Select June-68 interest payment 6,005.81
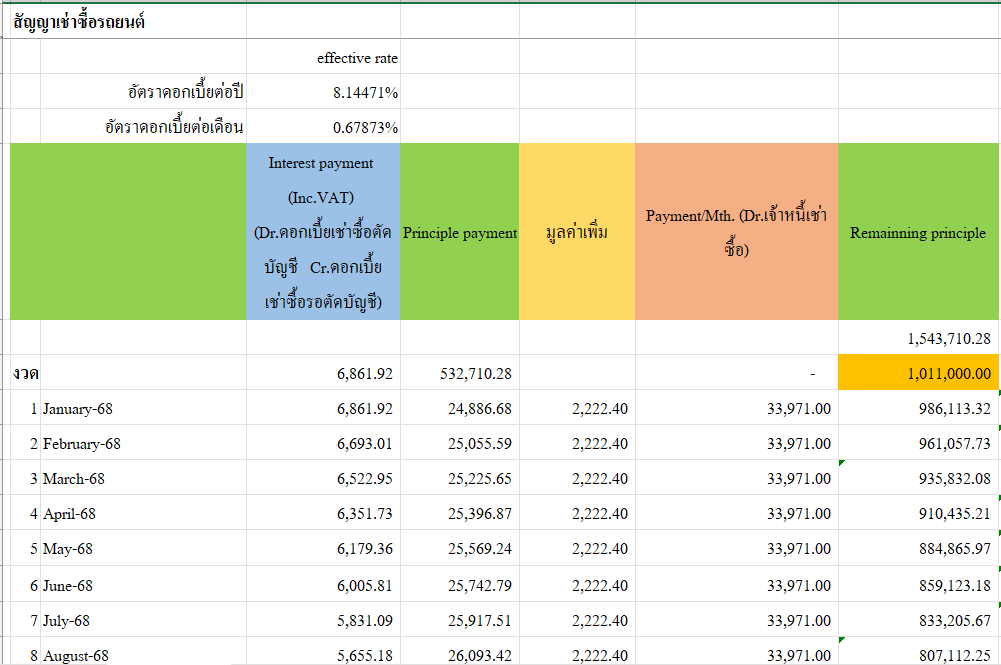1001x665 pixels. point(364,585)
